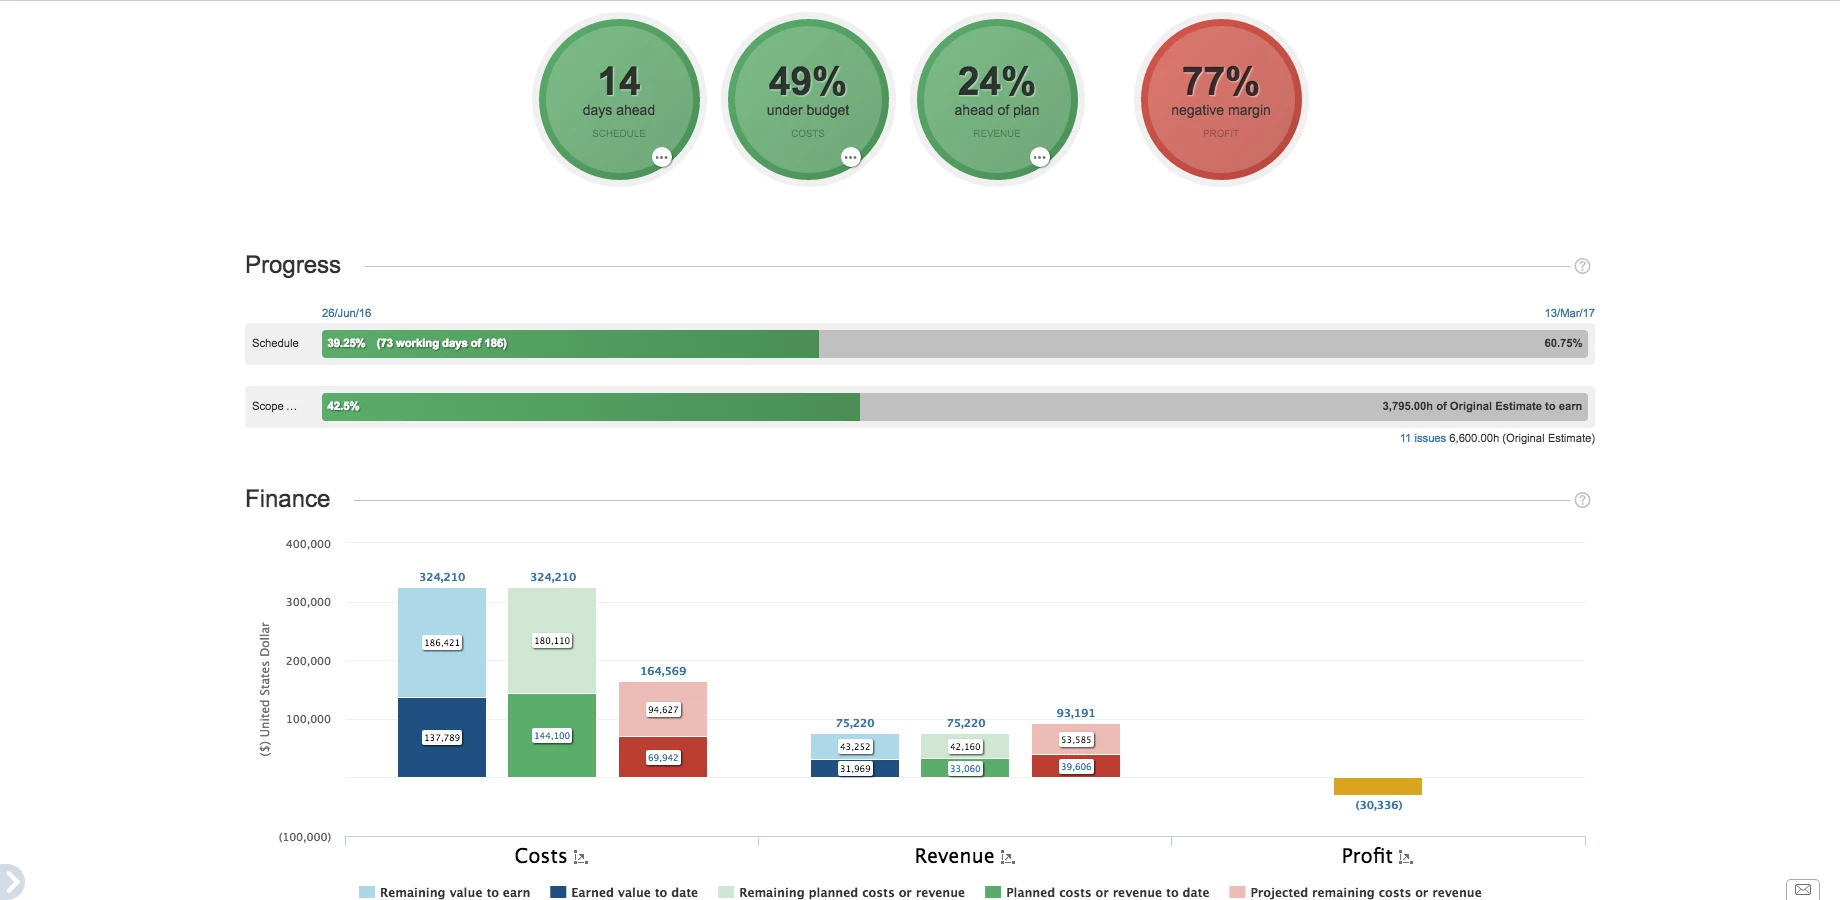Click the ellipsis on the Costs gauge
Image resolution: width=1840 pixels, height=900 pixels.
[850, 157]
